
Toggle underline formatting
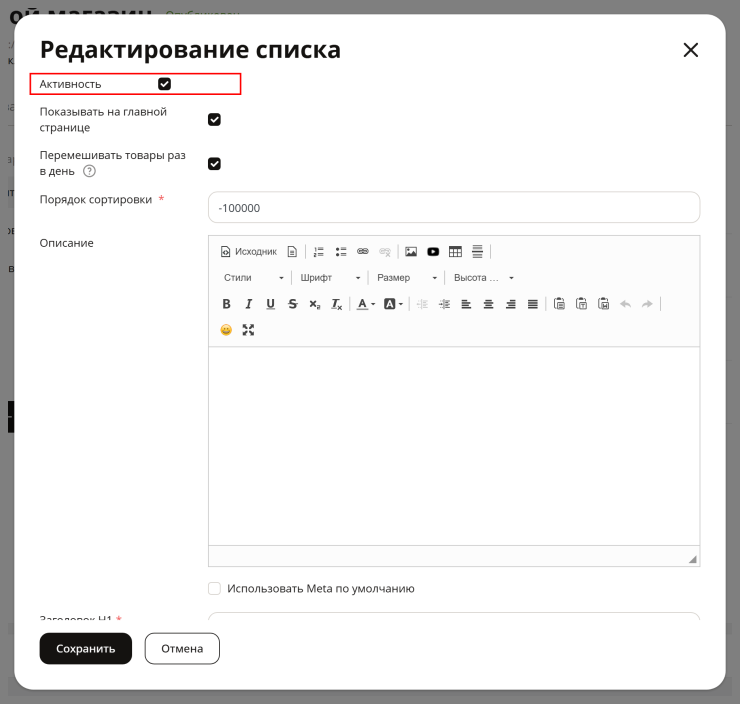coord(270,304)
